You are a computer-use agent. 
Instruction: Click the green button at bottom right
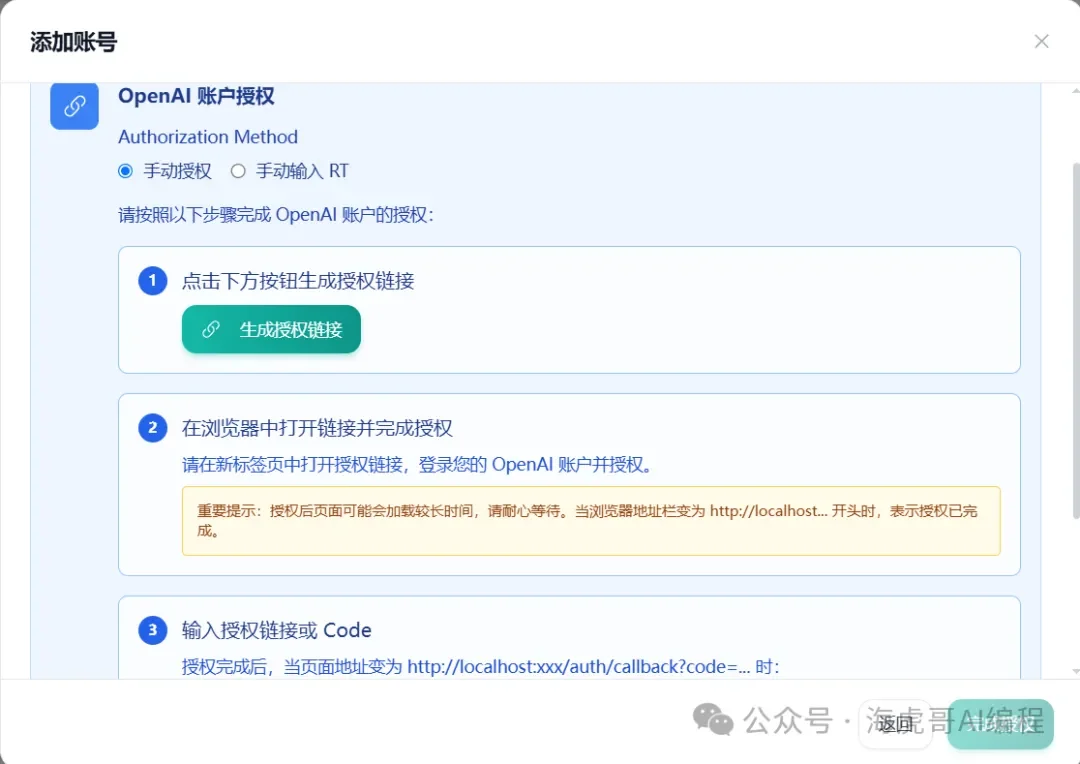(1000, 724)
